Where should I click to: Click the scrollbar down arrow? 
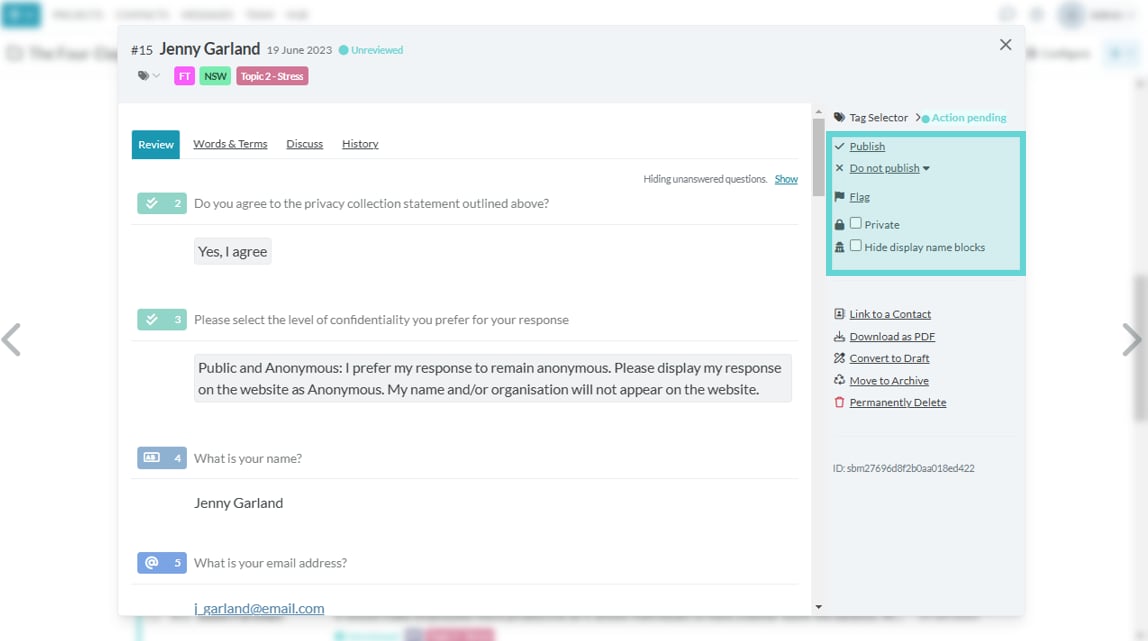point(818,607)
